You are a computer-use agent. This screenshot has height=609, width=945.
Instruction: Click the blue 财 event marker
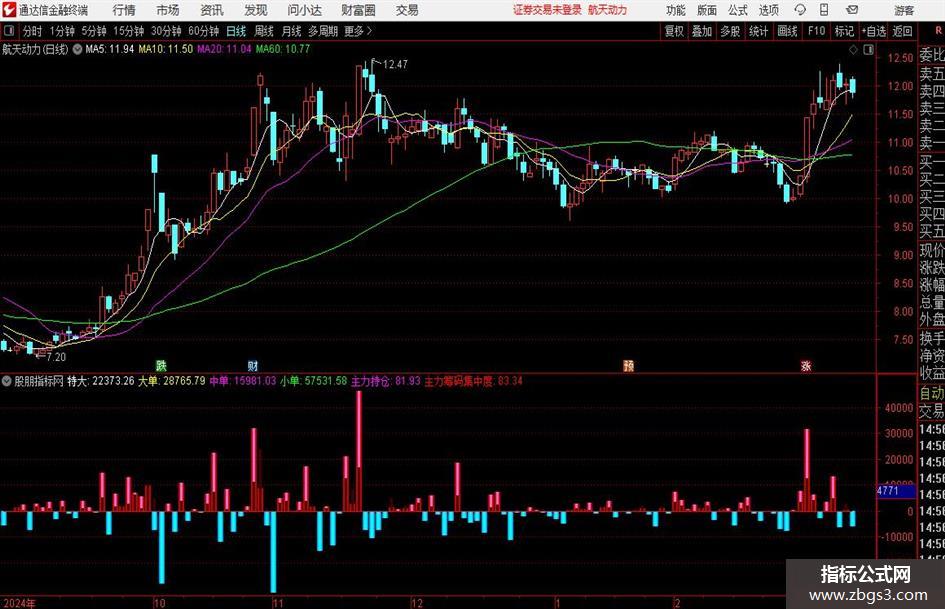point(253,365)
